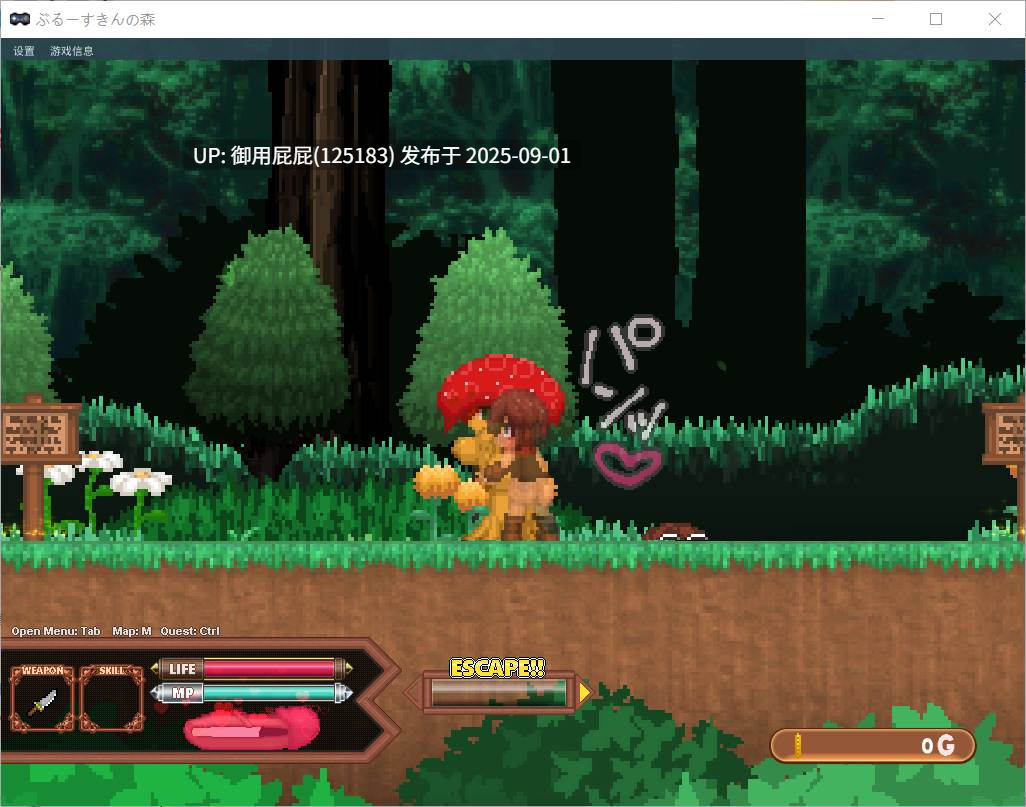Close the ぶるーずきんの森 window
This screenshot has width=1026, height=807.
click(x=995, y=19)
